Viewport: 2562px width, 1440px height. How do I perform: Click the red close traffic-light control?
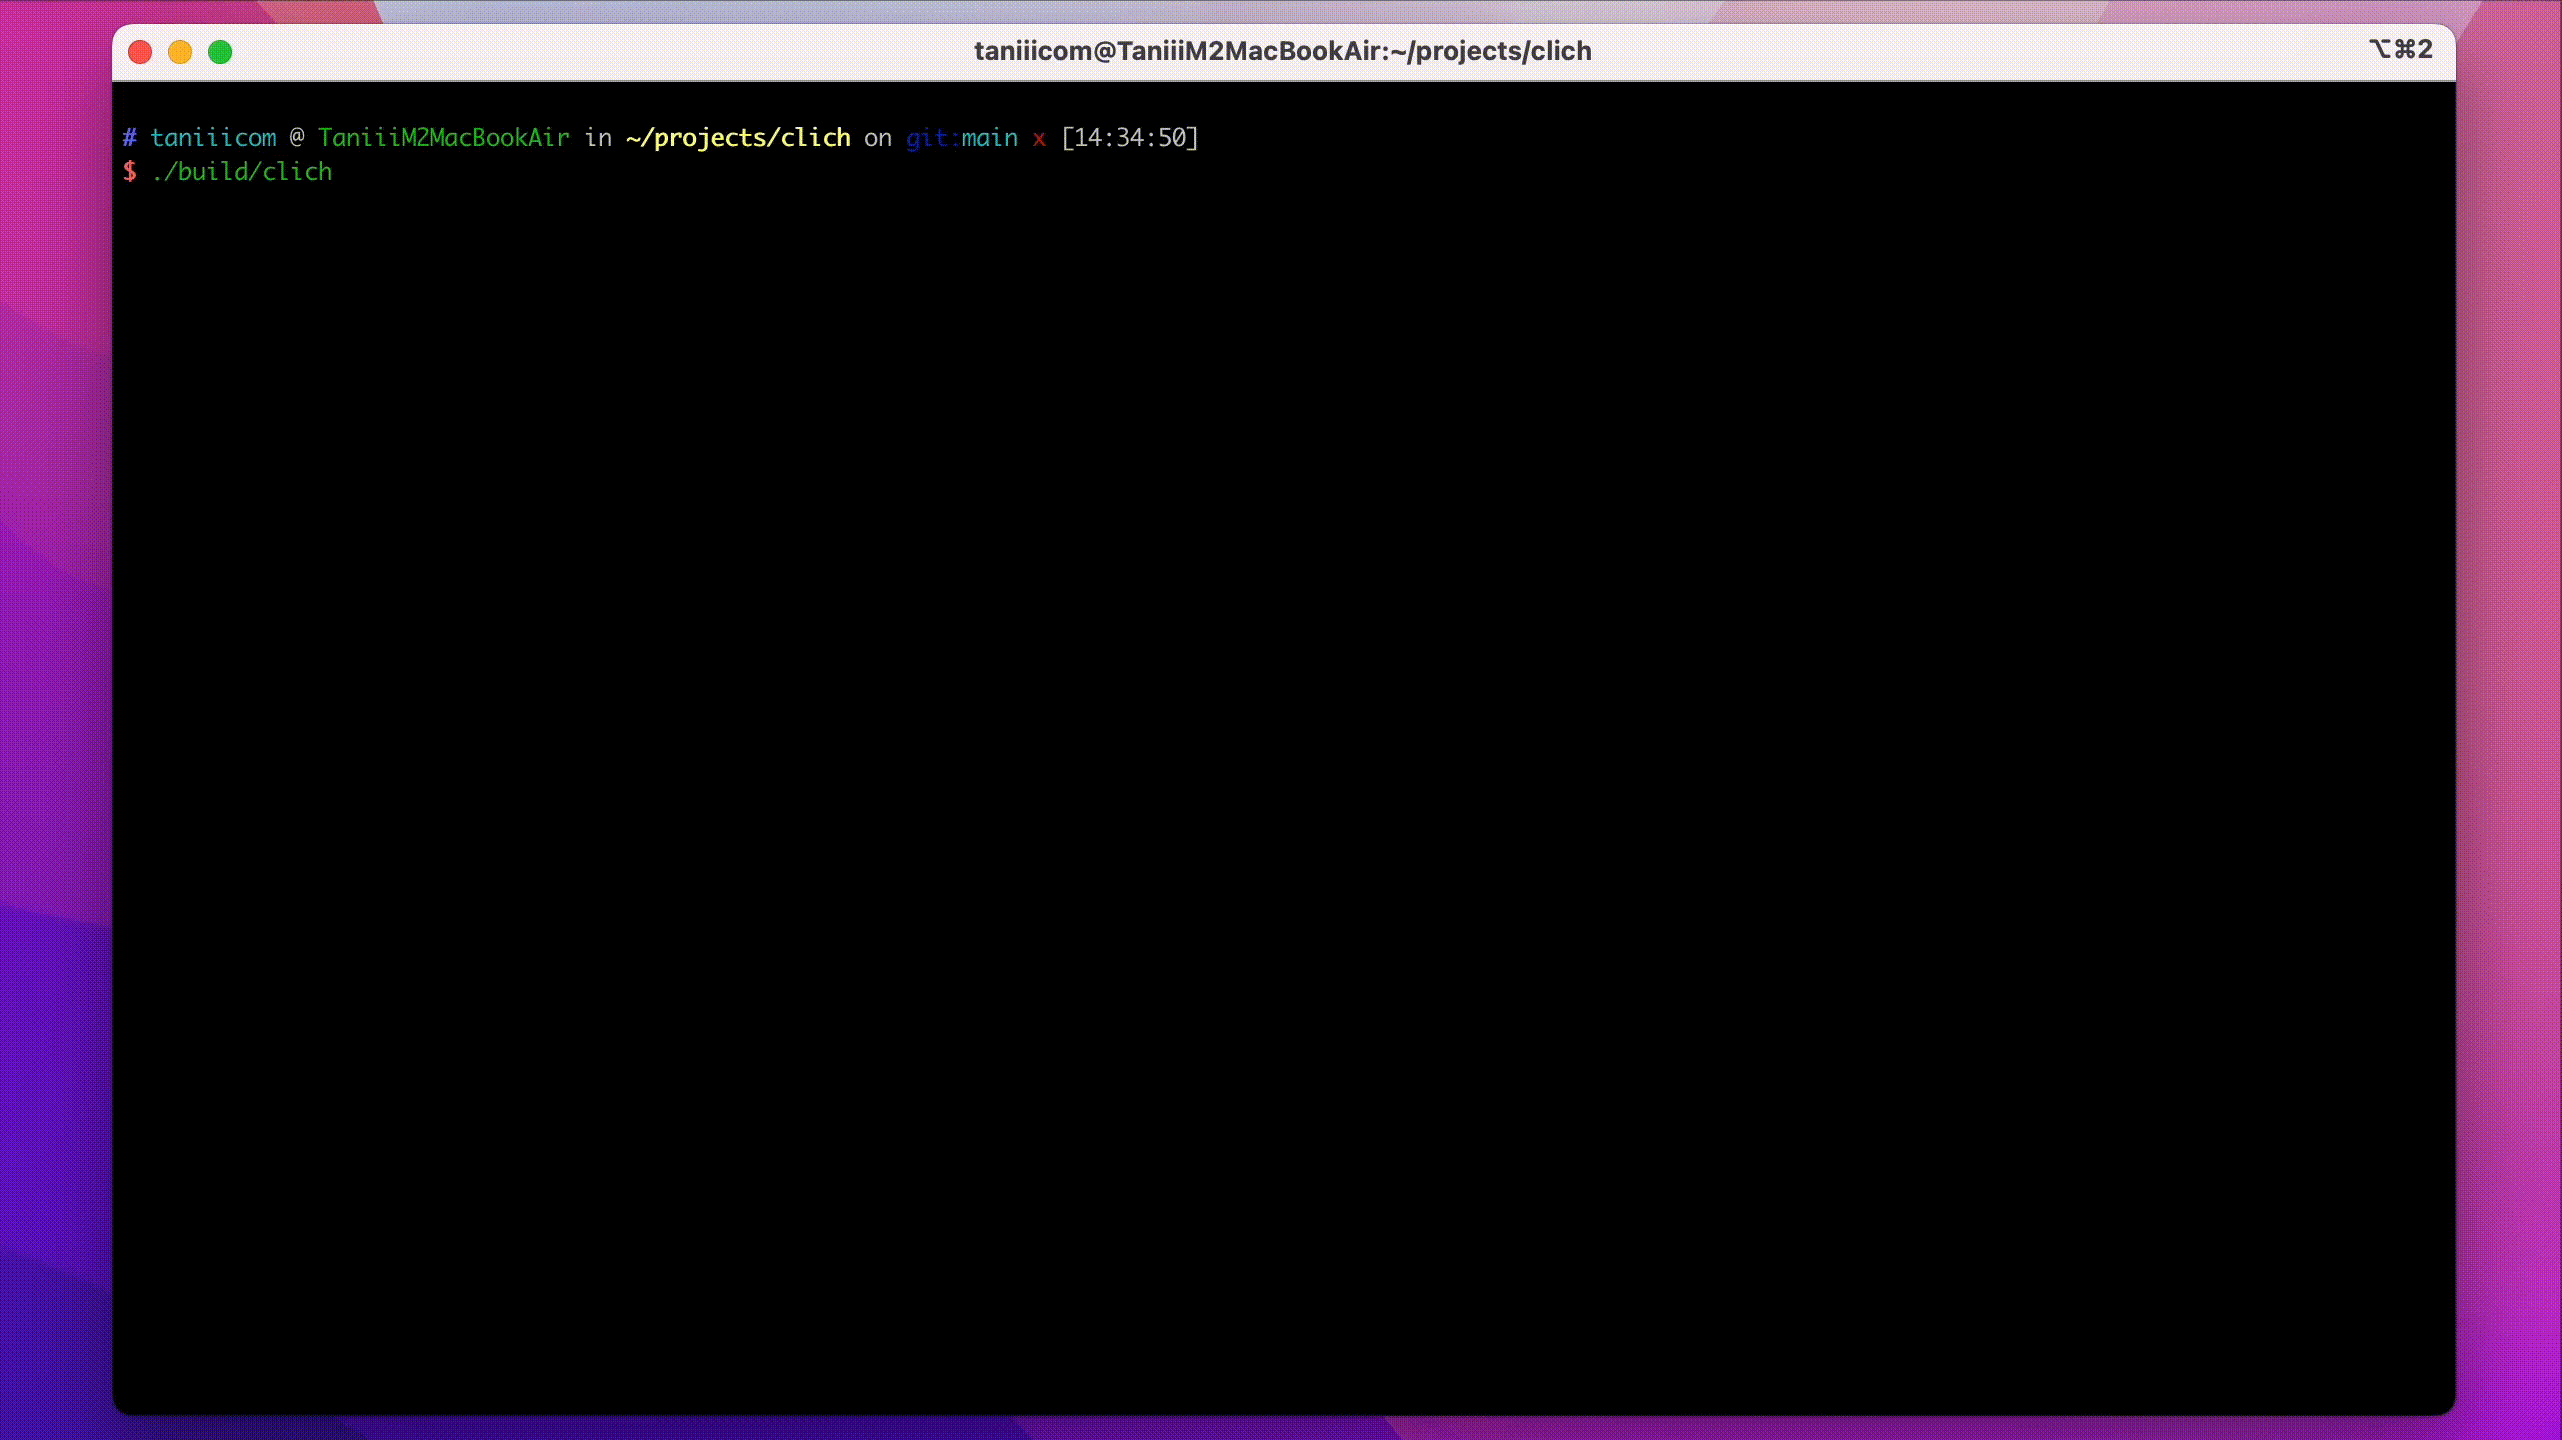pyautogui.click(x=141, y=51)
